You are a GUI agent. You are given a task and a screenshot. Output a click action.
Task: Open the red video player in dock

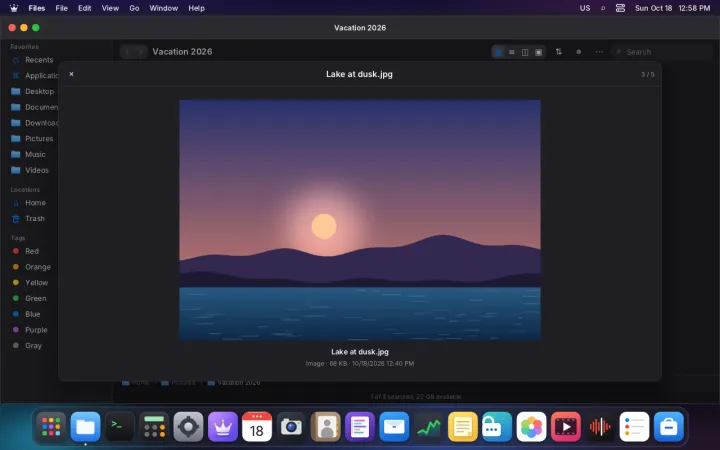click(566, 427)
